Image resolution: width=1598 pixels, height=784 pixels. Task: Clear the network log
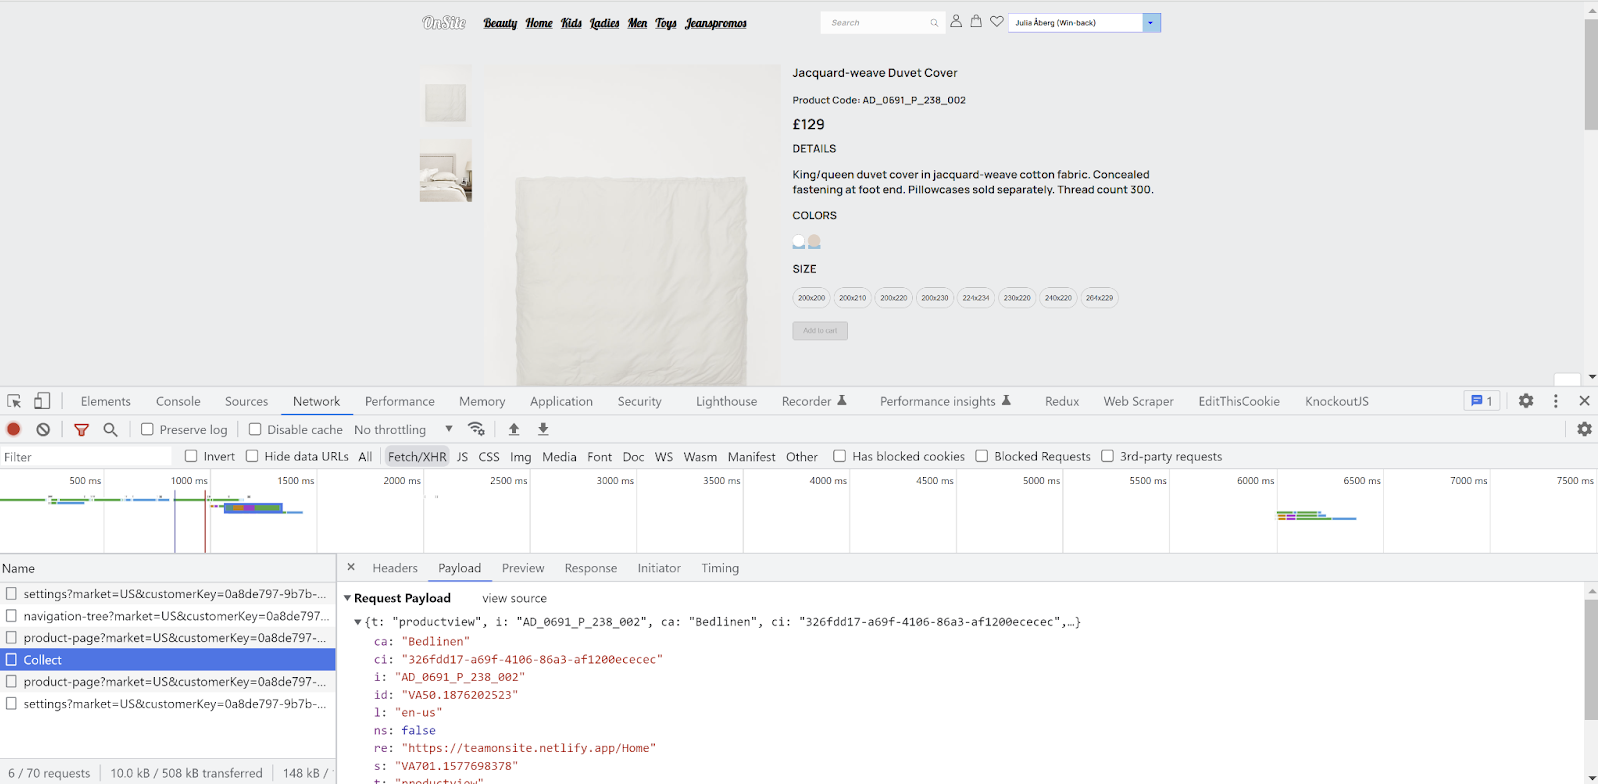click(x=43, y=429)
